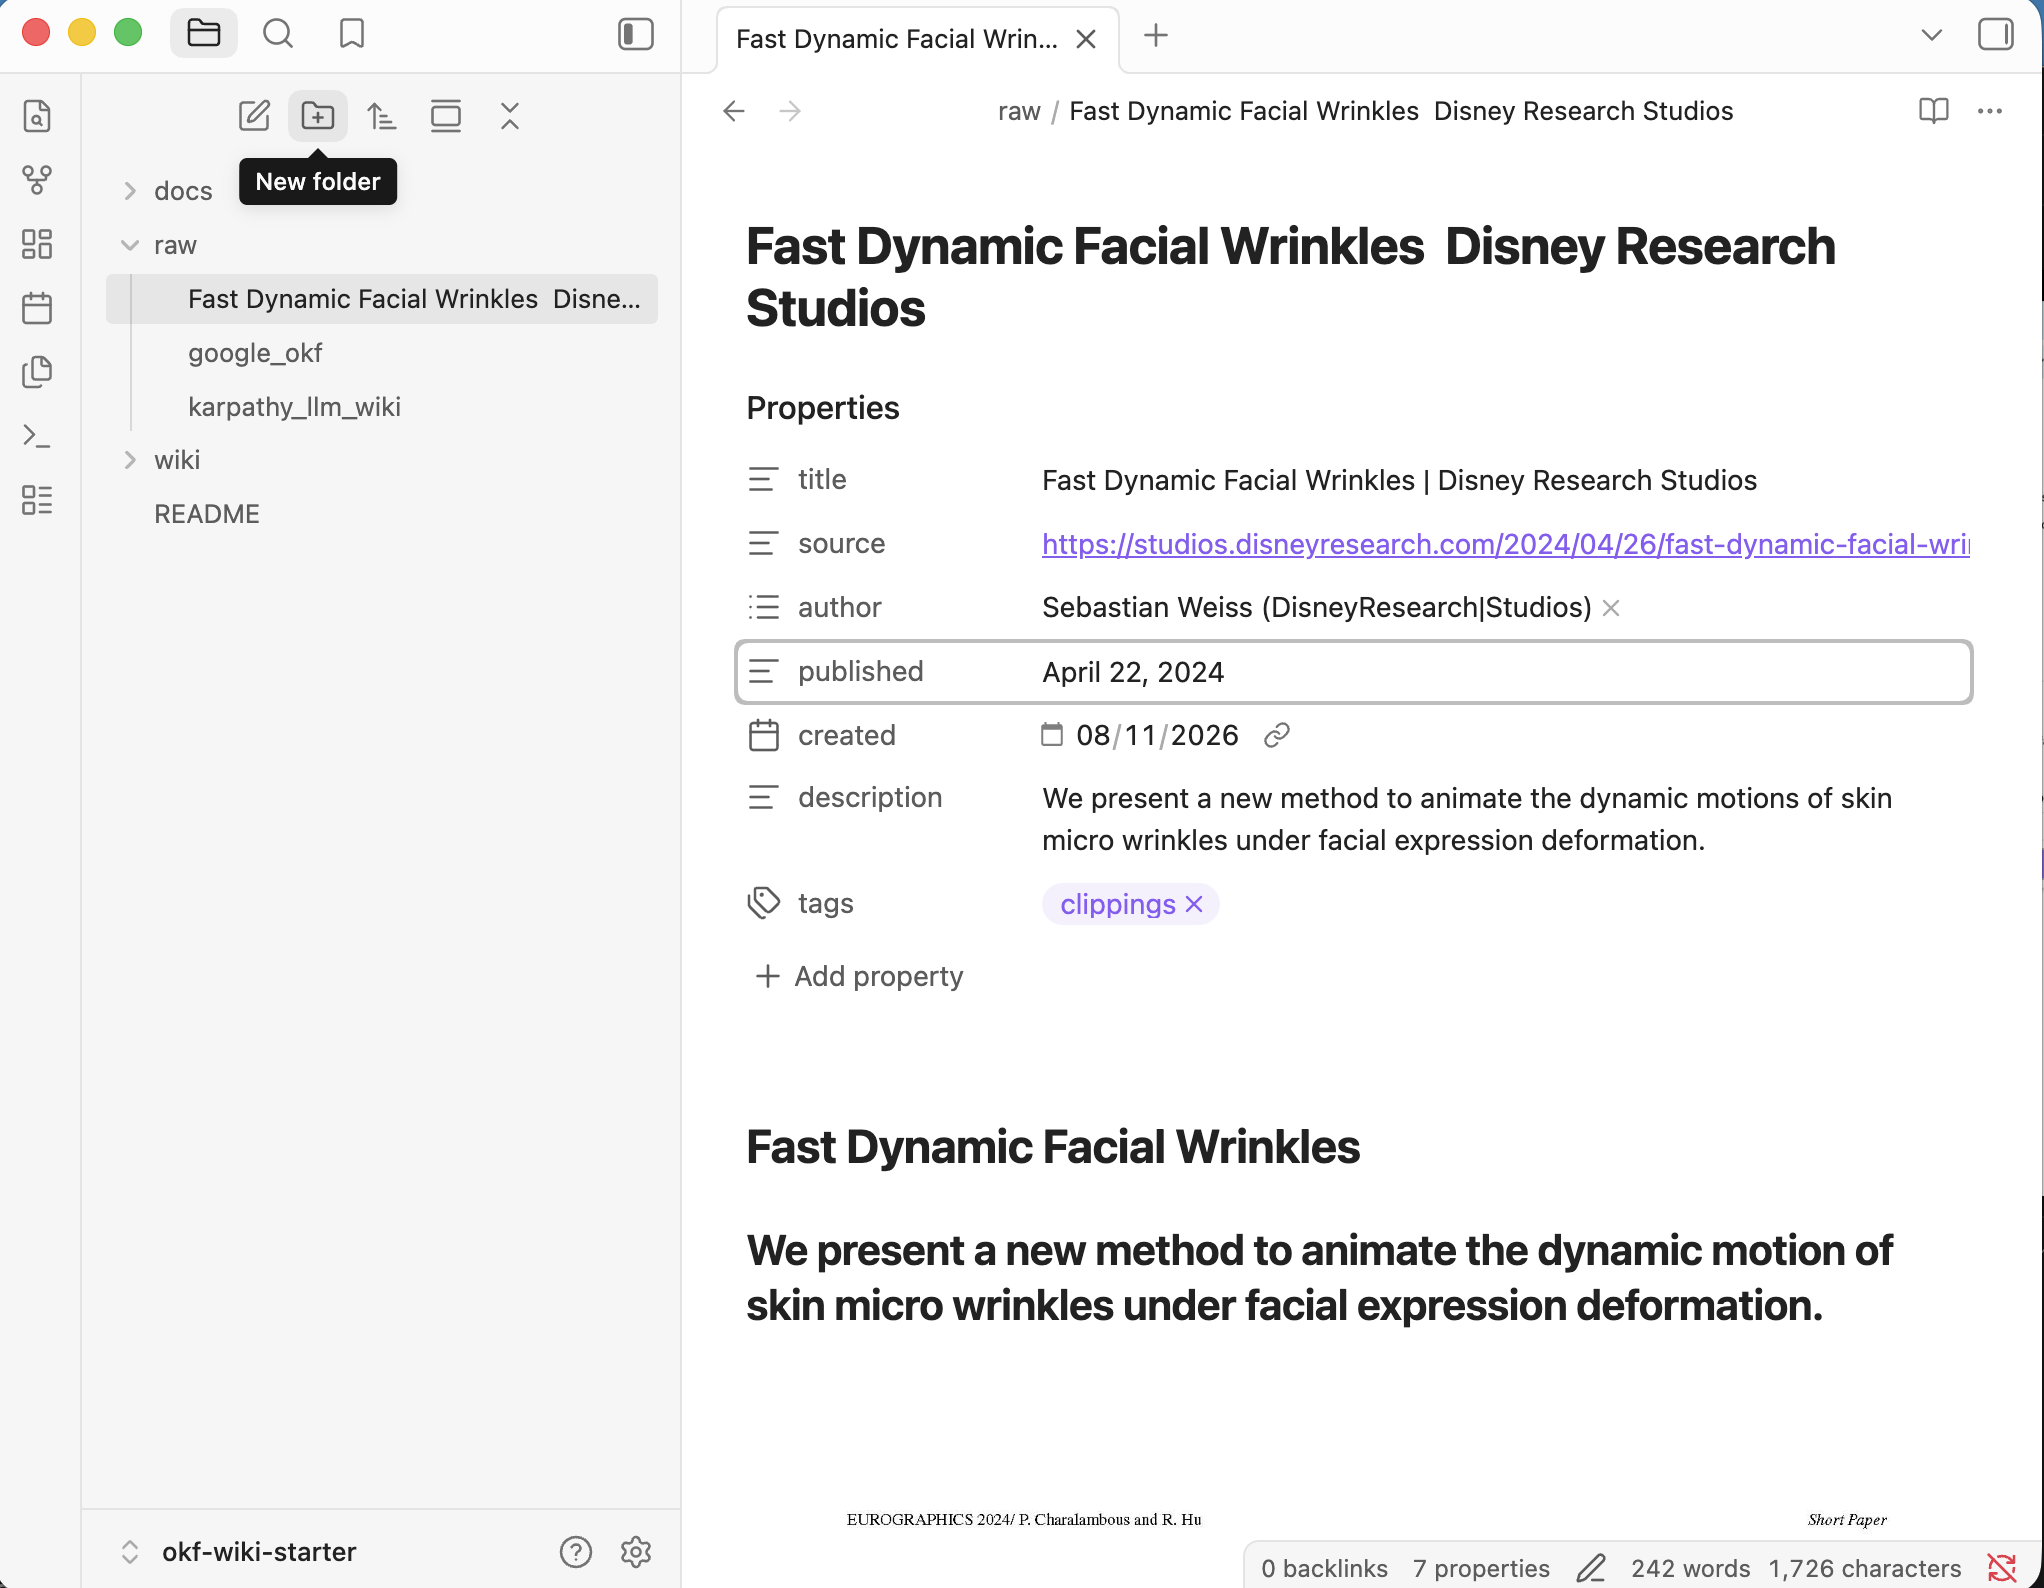Click the clippings tag
This screenshot has width=2044, height=1588.
click(1117, 904)
